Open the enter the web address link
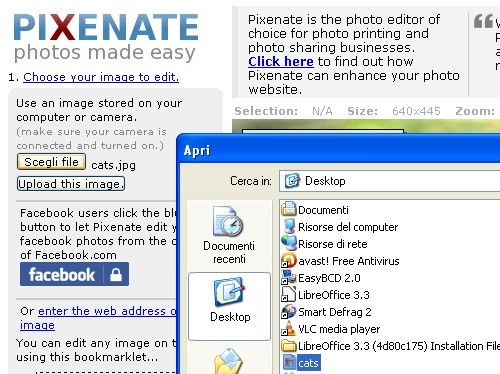 (98, 318)
